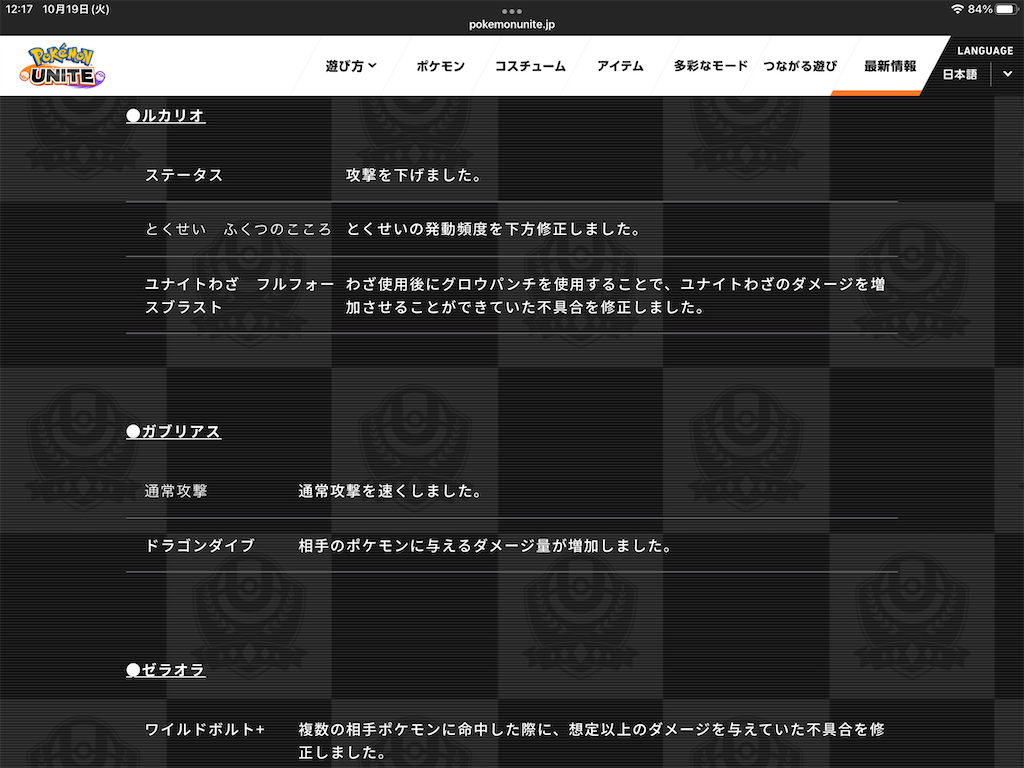The height and width of the screenshot is (768, 1024).
Task: Open the 遊び方 dropdown menu
Action: [351, 66]
